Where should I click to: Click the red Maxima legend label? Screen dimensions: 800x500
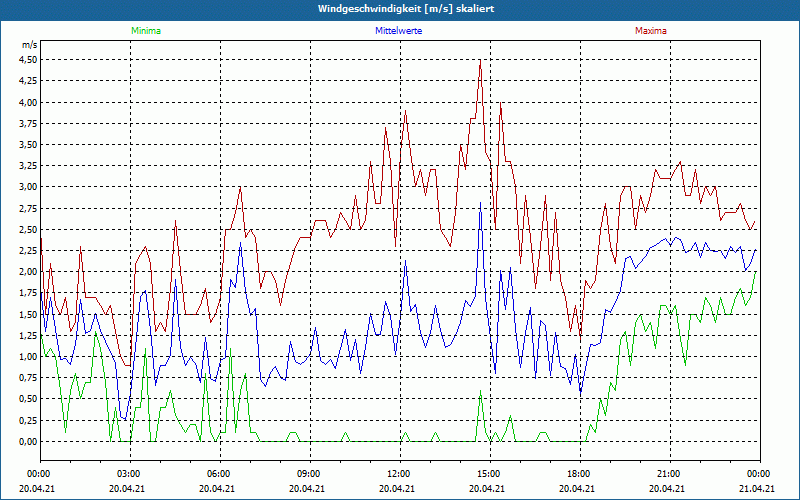pos(651,31)
